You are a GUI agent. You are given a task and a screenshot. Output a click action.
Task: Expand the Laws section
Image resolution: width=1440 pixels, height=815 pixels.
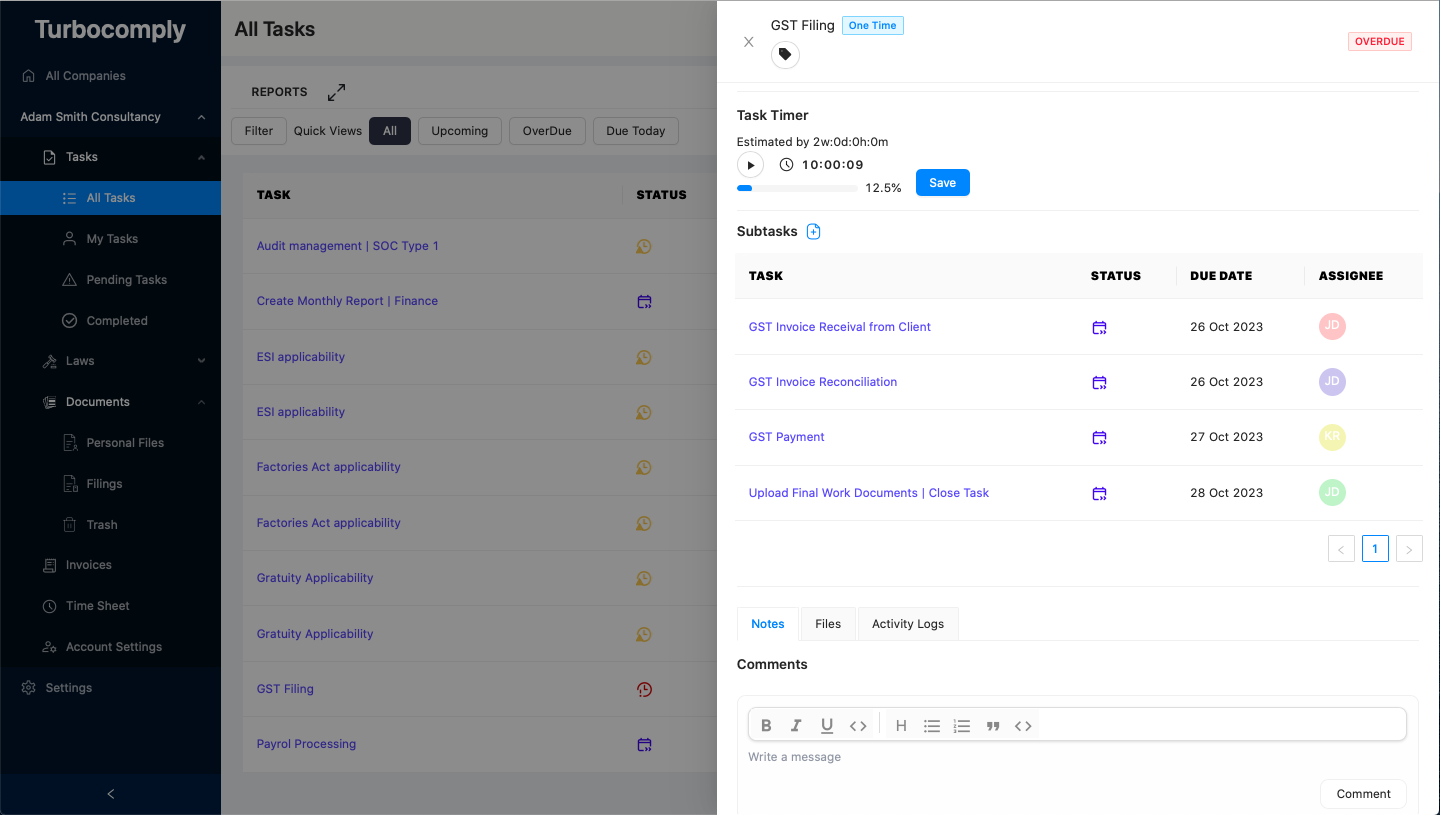coord(202,360)
